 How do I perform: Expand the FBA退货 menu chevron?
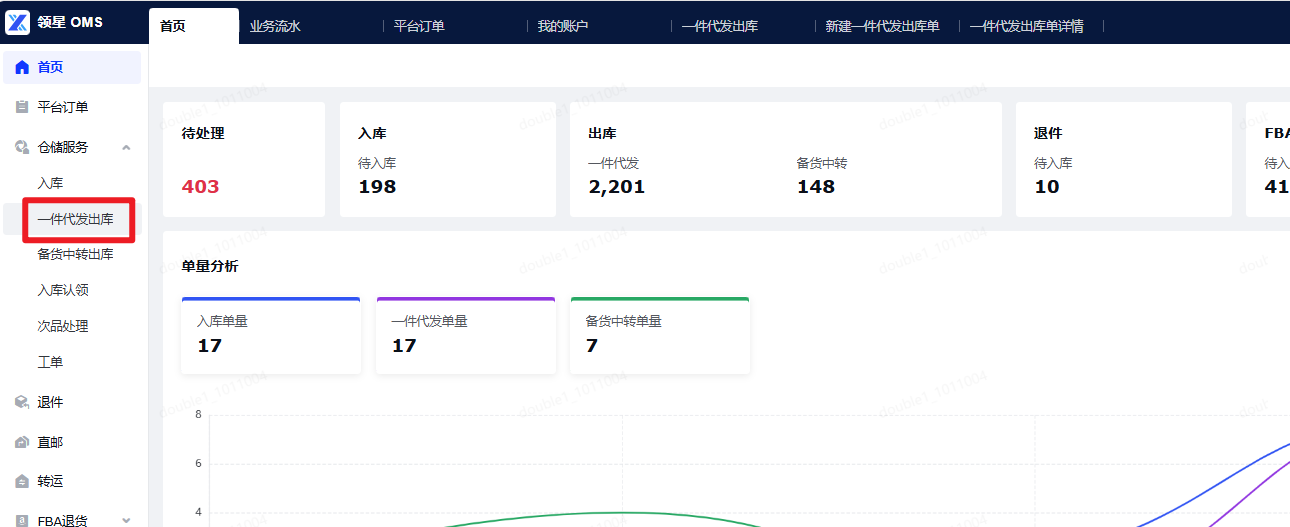(126, 520)
